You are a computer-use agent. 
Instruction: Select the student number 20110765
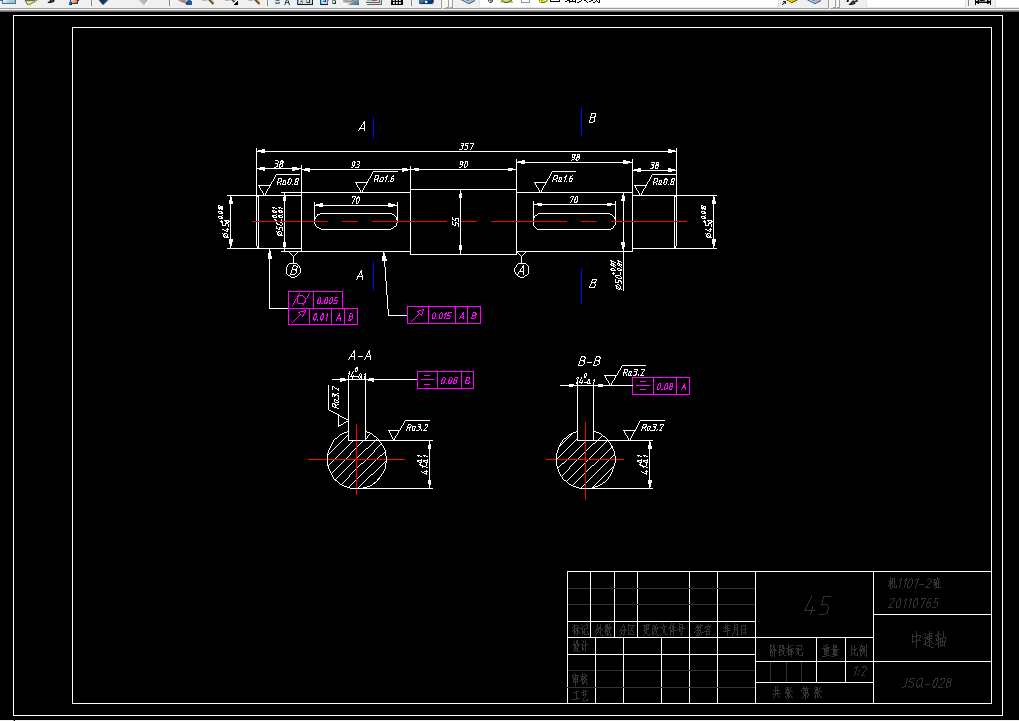point(914,603)
